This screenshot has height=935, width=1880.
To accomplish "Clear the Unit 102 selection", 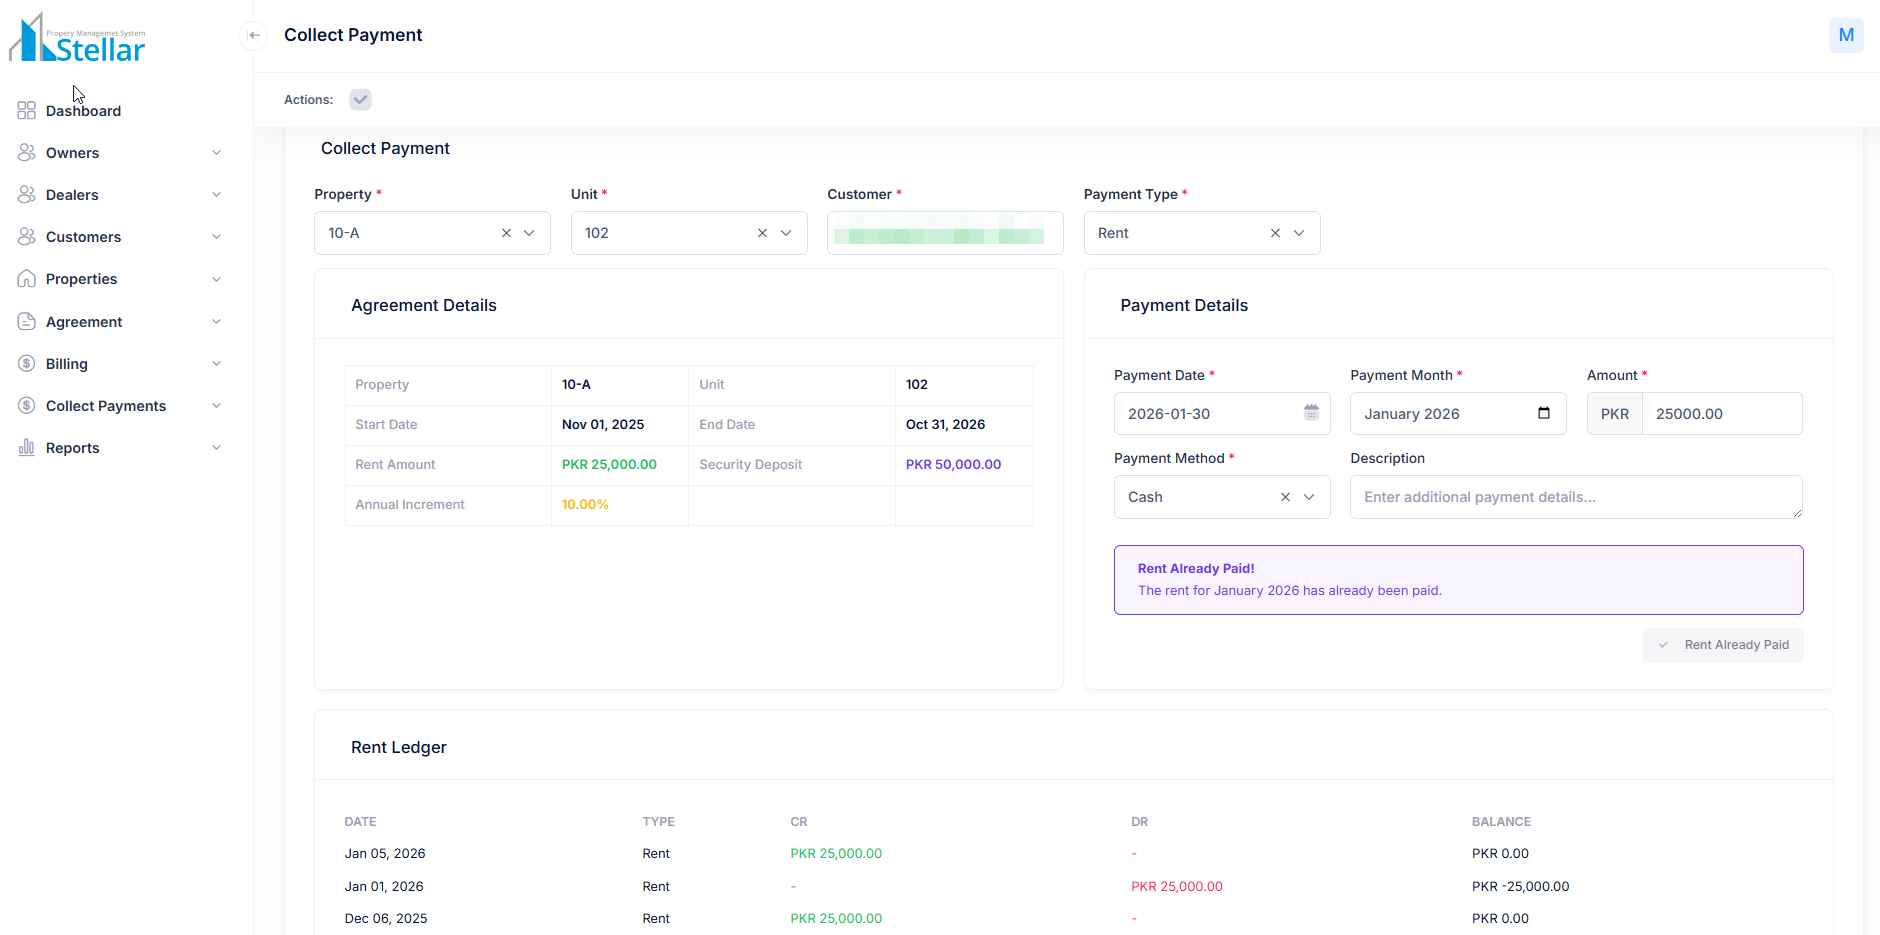I will pyautogui.click(x=762, y=233).
